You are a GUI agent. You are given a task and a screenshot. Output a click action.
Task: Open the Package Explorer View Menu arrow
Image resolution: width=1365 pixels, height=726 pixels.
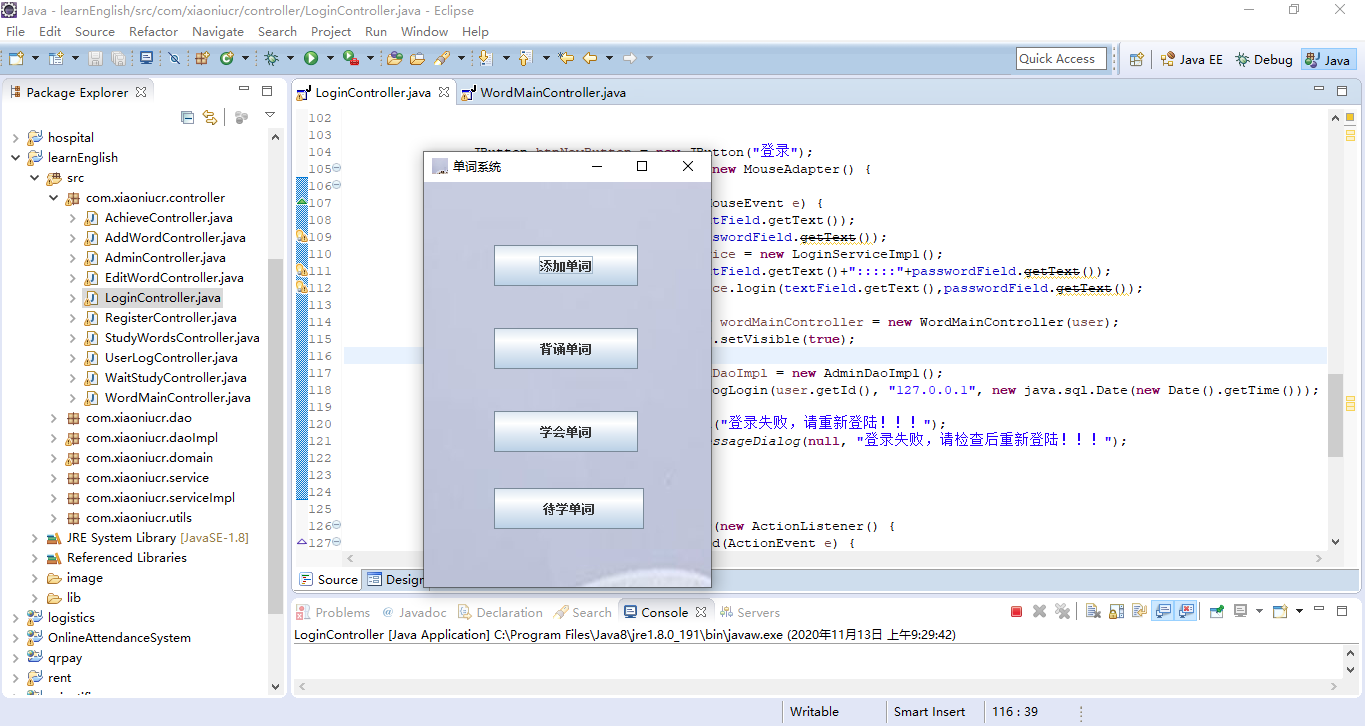click(269, 116)
